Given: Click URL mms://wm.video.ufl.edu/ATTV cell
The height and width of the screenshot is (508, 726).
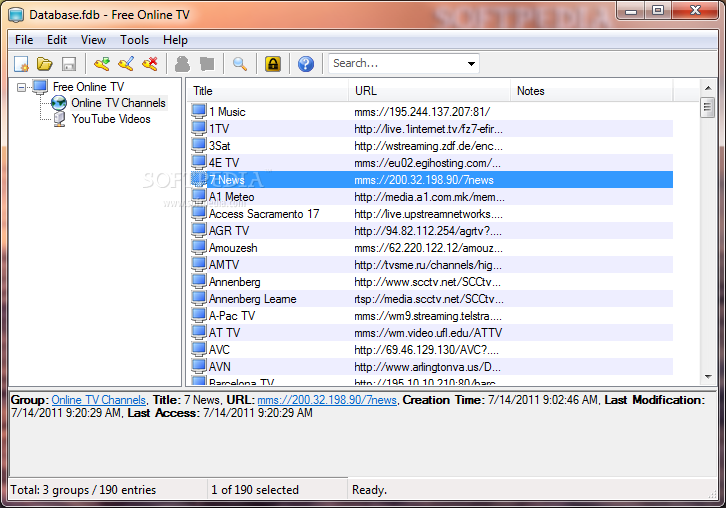Looking at the screenshot, I should point(428,333).
